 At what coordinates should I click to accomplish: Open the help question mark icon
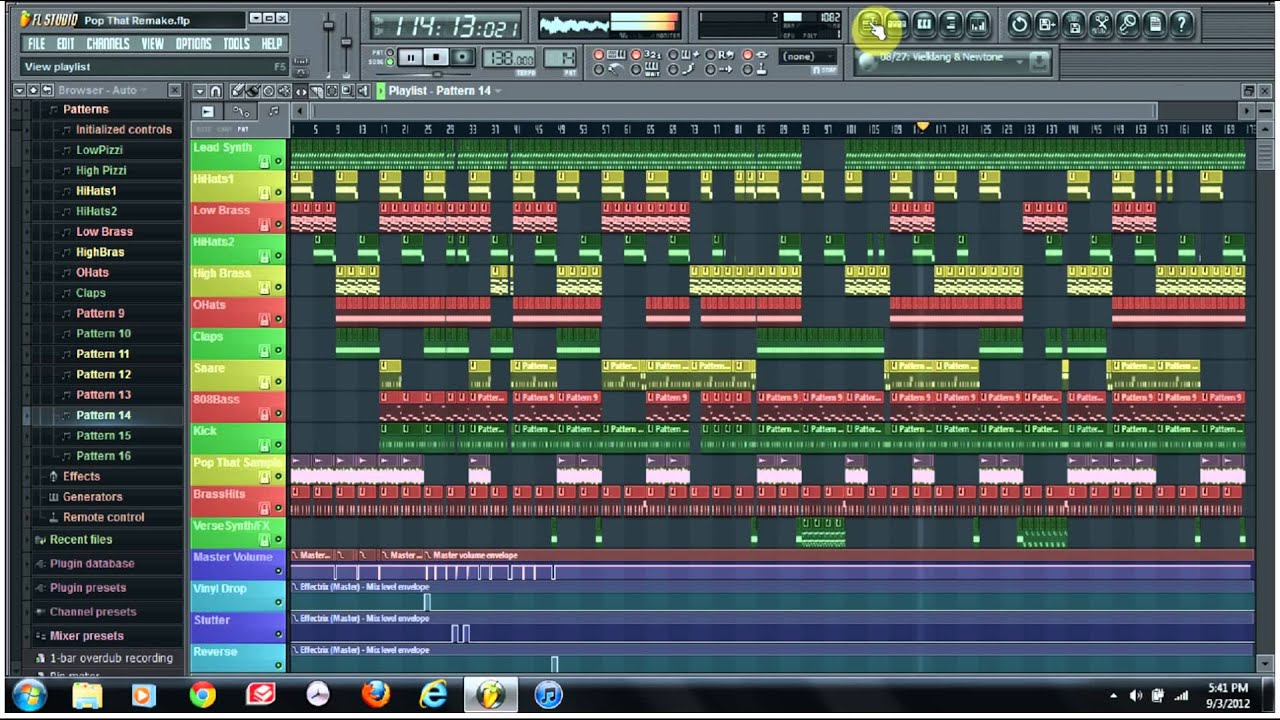(x=1181, y=23)
